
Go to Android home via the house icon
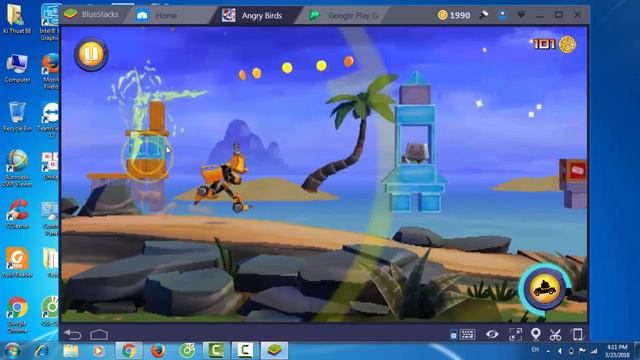(99, 334)
